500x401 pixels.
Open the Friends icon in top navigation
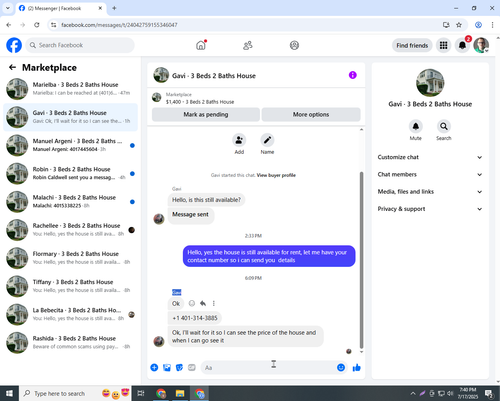click(x=248, y=45)
